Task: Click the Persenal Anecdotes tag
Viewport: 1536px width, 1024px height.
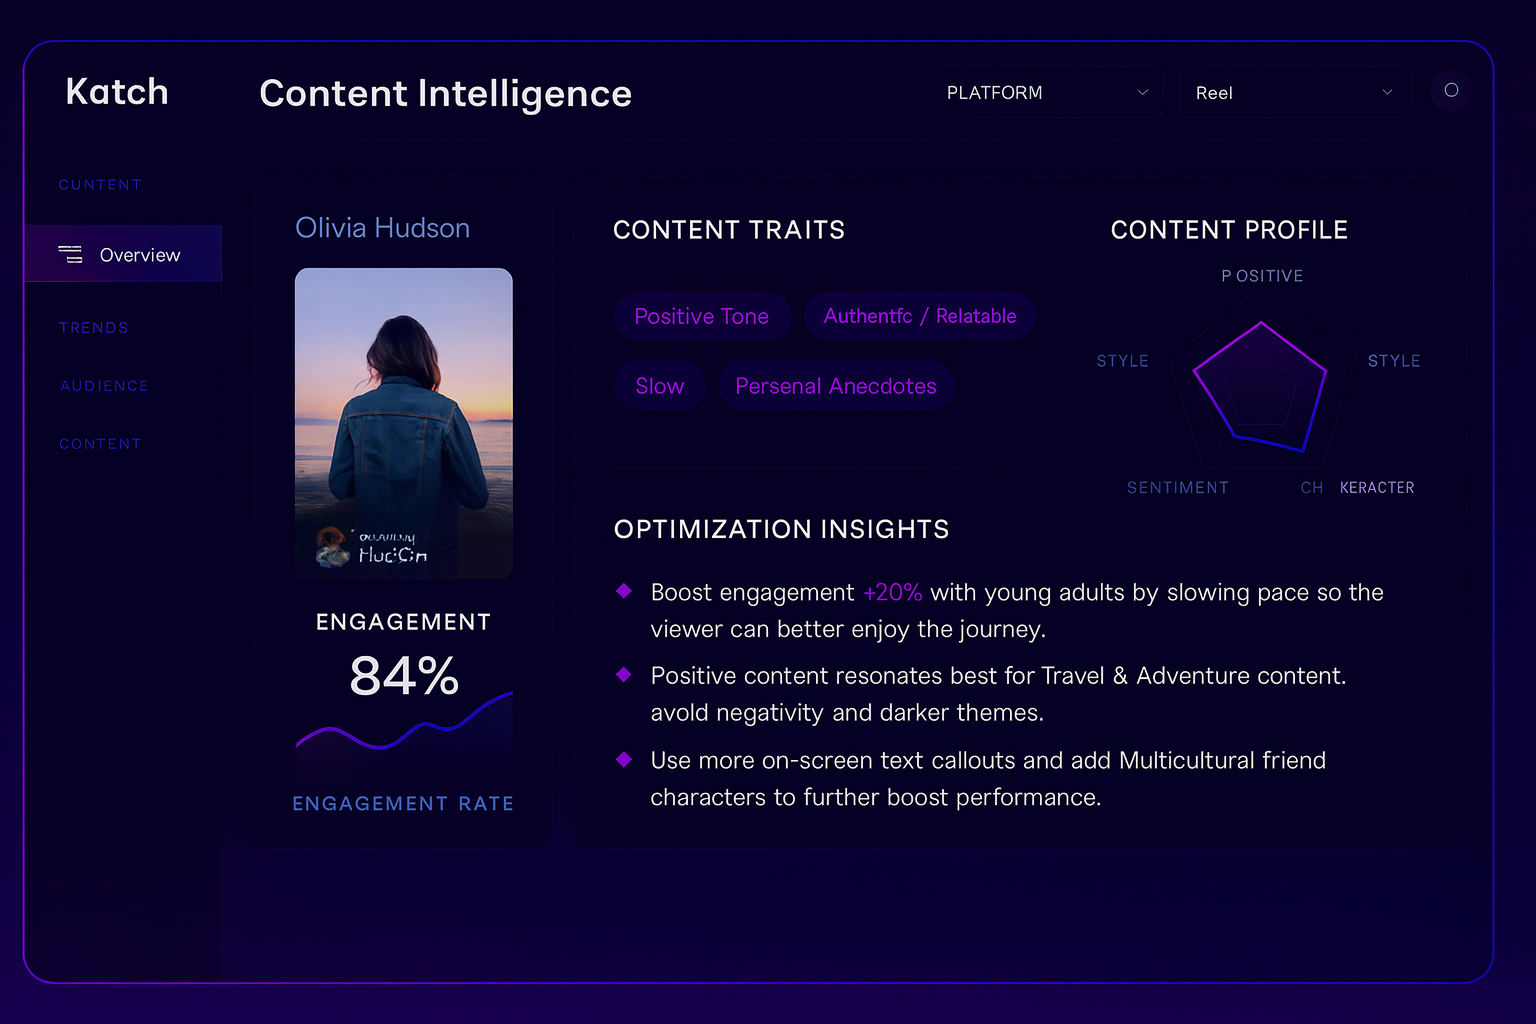Action: pos(836,385)
